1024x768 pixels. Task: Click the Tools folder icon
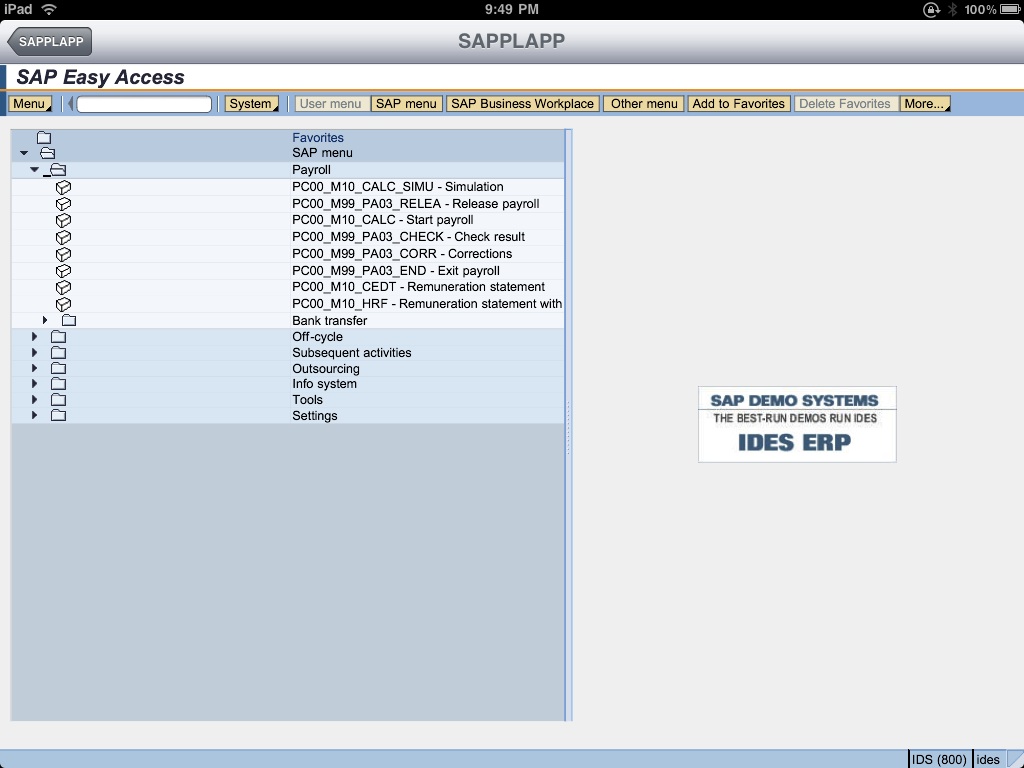pyautogui.click(x=59, y=400)
